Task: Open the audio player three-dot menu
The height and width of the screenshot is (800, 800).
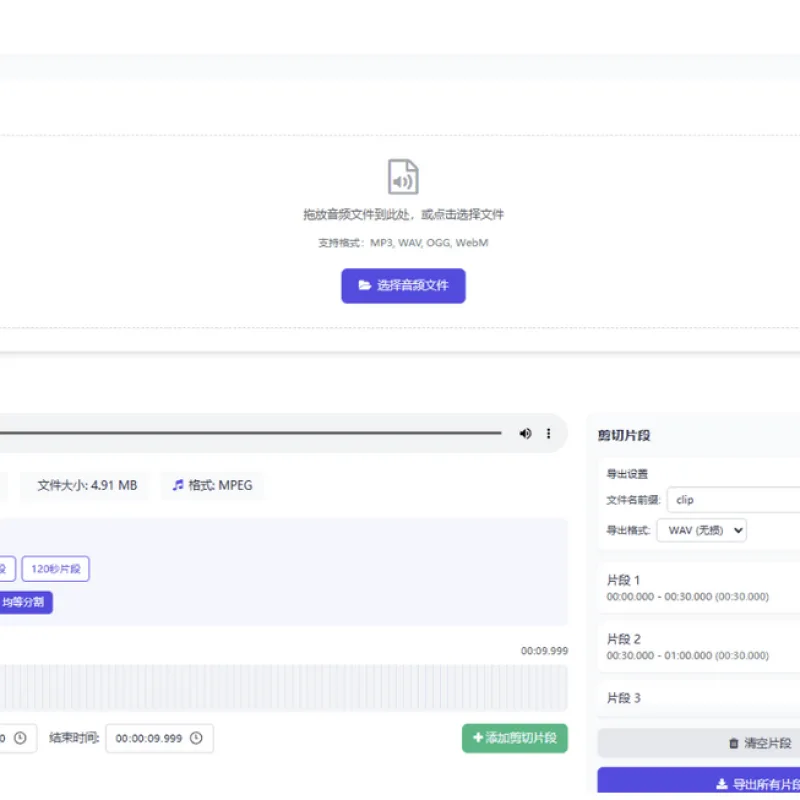Action: pyautogui.click(x=548, y=434)
